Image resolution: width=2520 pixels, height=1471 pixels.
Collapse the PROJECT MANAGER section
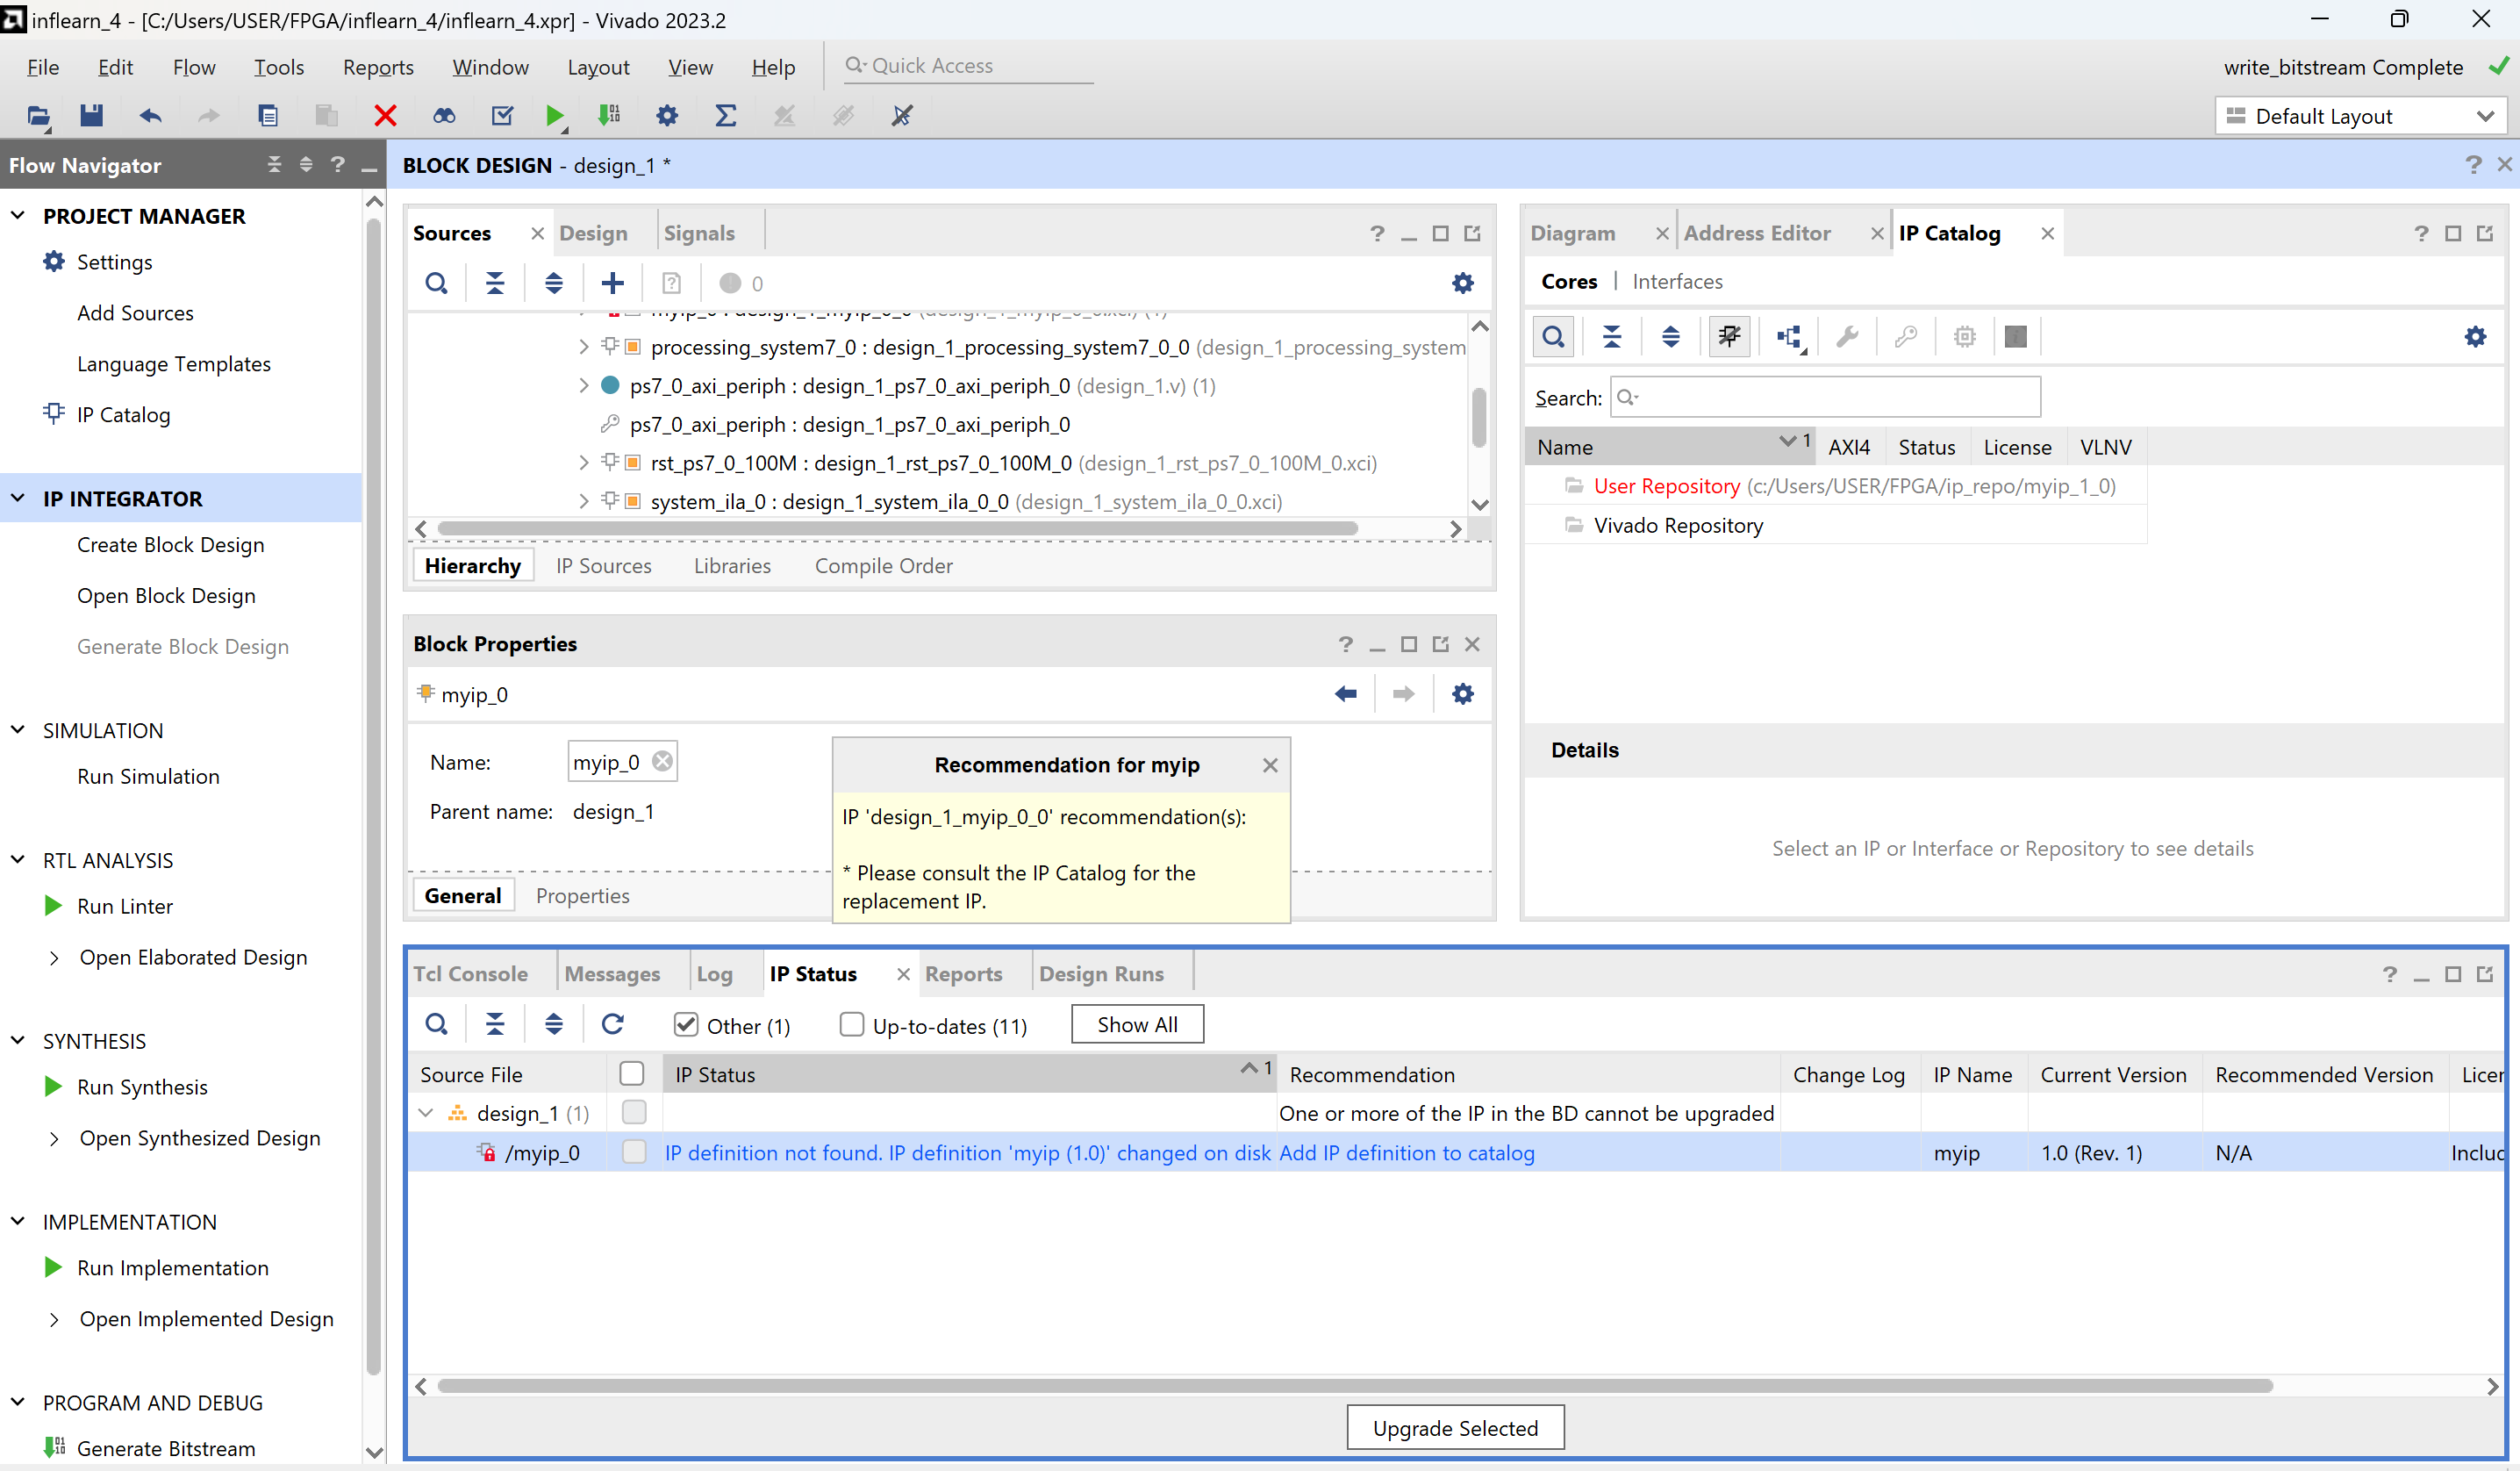pyautogui.click(x=18, y=215)
